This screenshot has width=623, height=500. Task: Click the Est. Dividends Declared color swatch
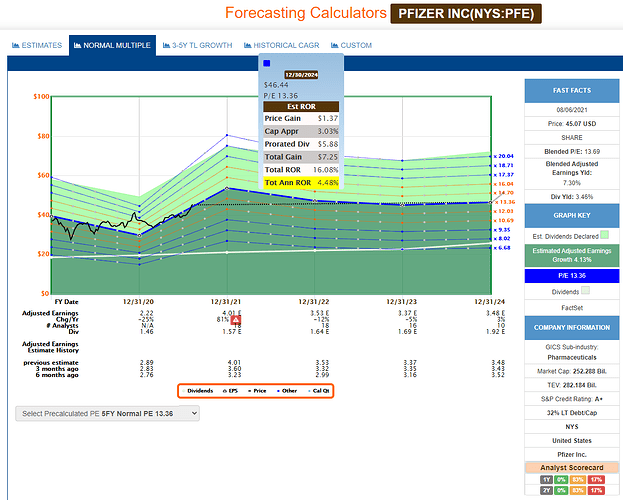coord(604,235)
